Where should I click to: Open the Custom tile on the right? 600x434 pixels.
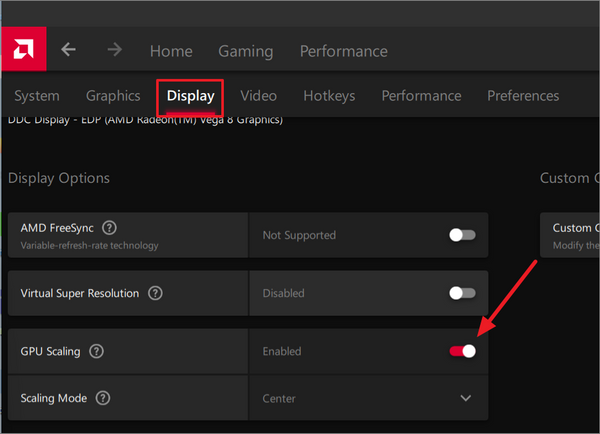pyautogui.click(x=570, y=235)
